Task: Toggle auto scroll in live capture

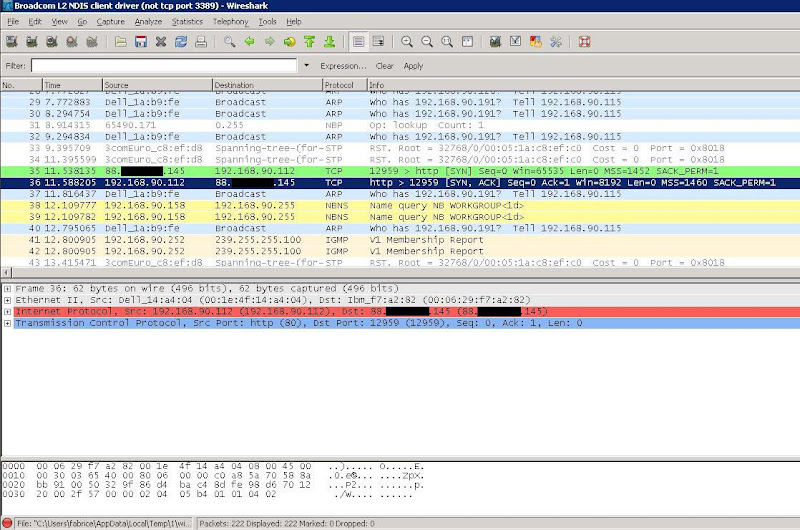Action: 379,42
